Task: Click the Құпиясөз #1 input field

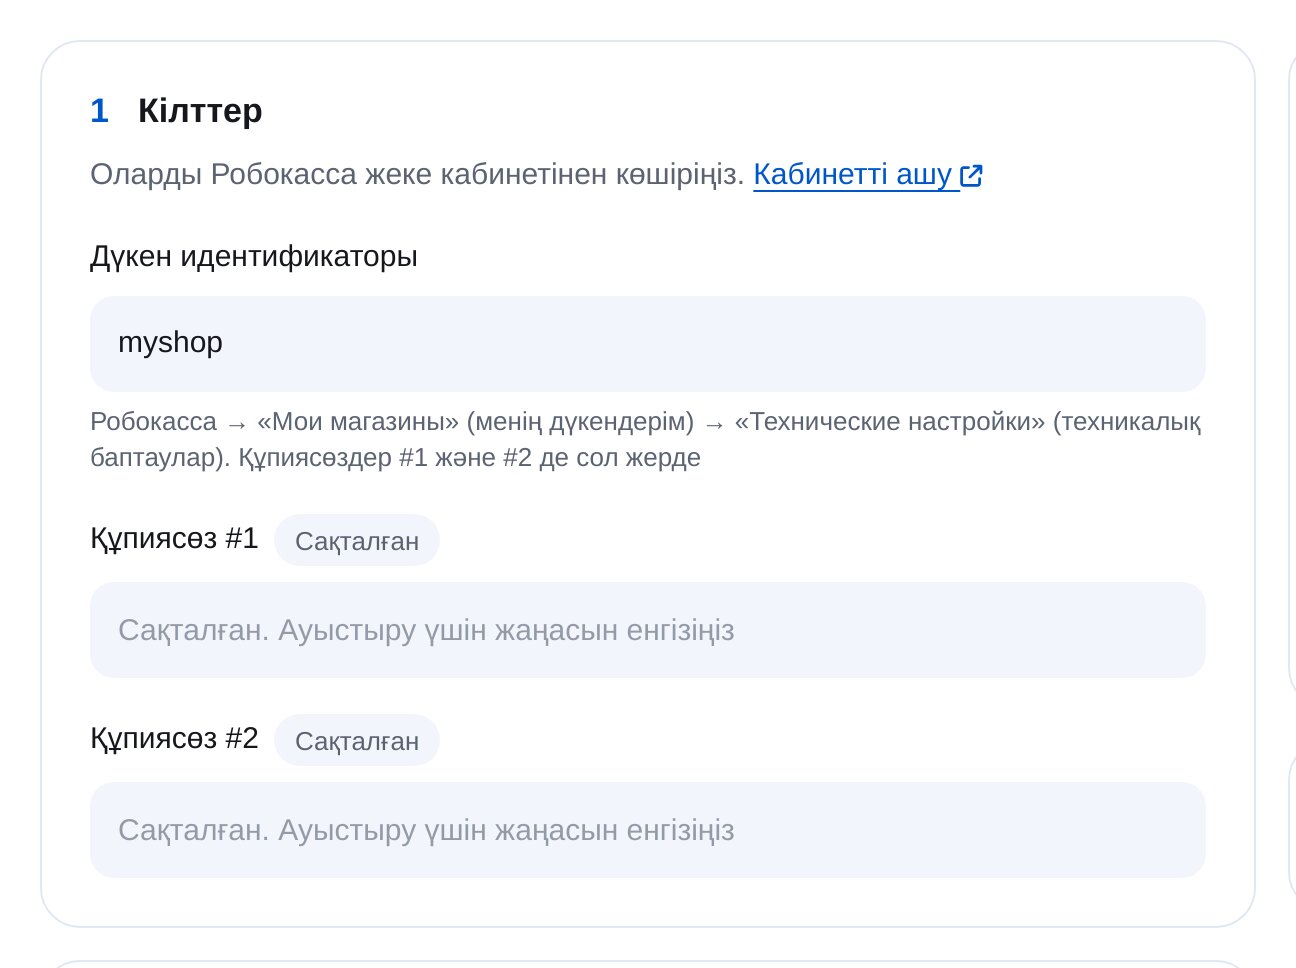Action: pos(647,630)
